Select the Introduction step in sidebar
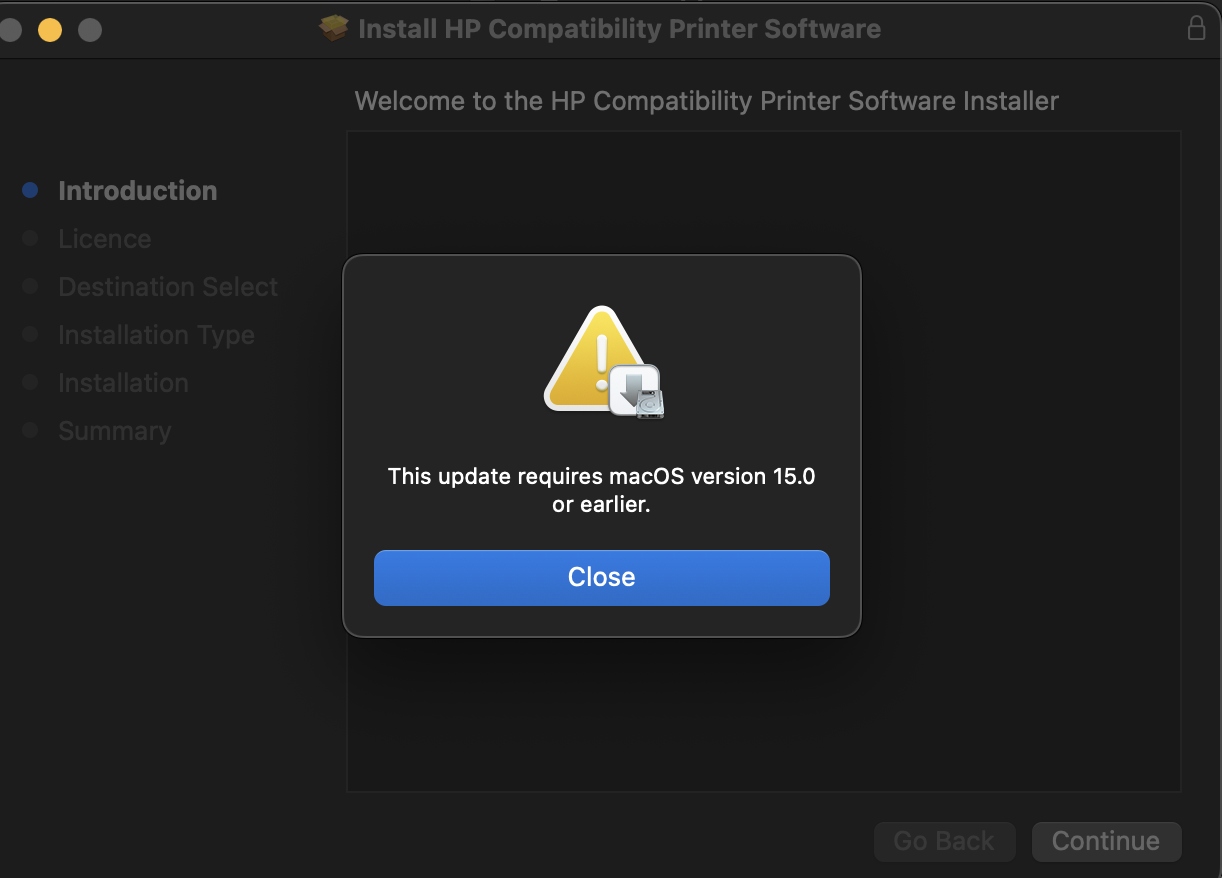The width and height of the screenshot is (1222, 878). pyautogui.click(x=137, y=191)
